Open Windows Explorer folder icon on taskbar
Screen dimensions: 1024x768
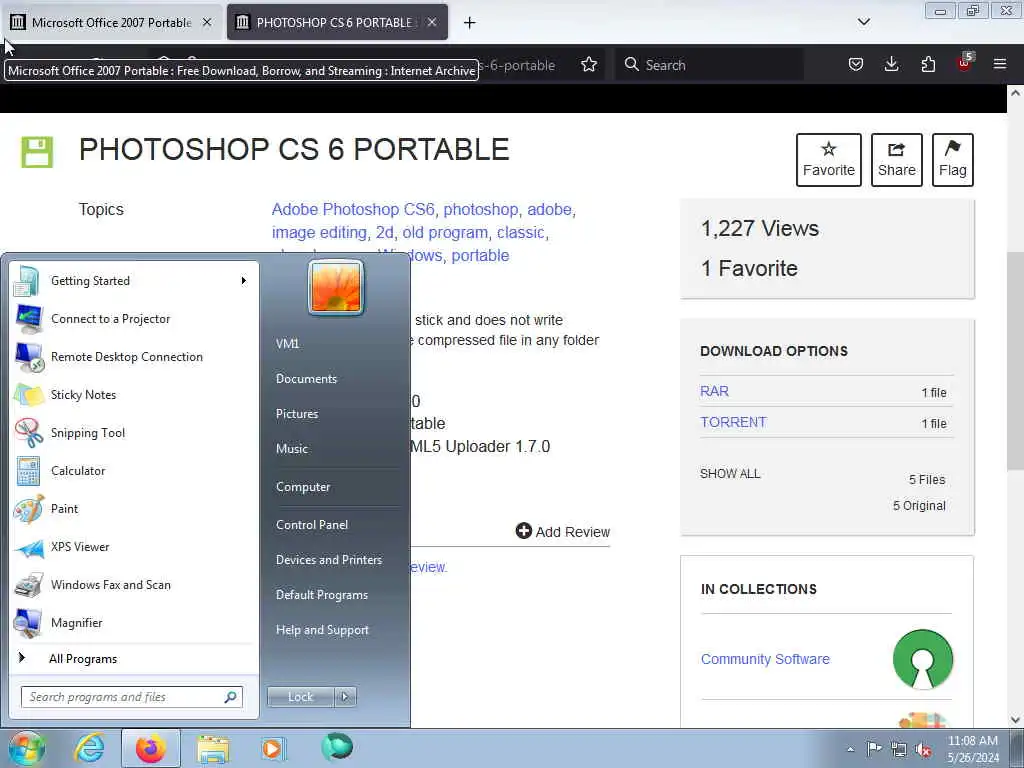[x=213, y=748]
